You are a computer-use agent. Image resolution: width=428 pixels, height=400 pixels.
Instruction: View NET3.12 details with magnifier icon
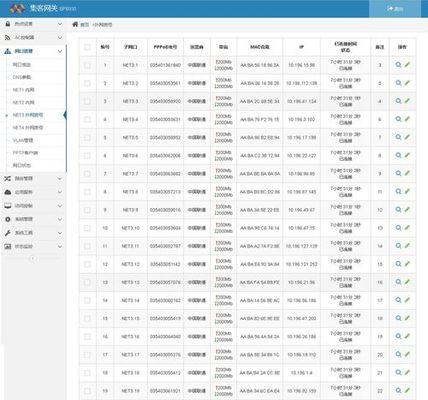coord(398,264)
